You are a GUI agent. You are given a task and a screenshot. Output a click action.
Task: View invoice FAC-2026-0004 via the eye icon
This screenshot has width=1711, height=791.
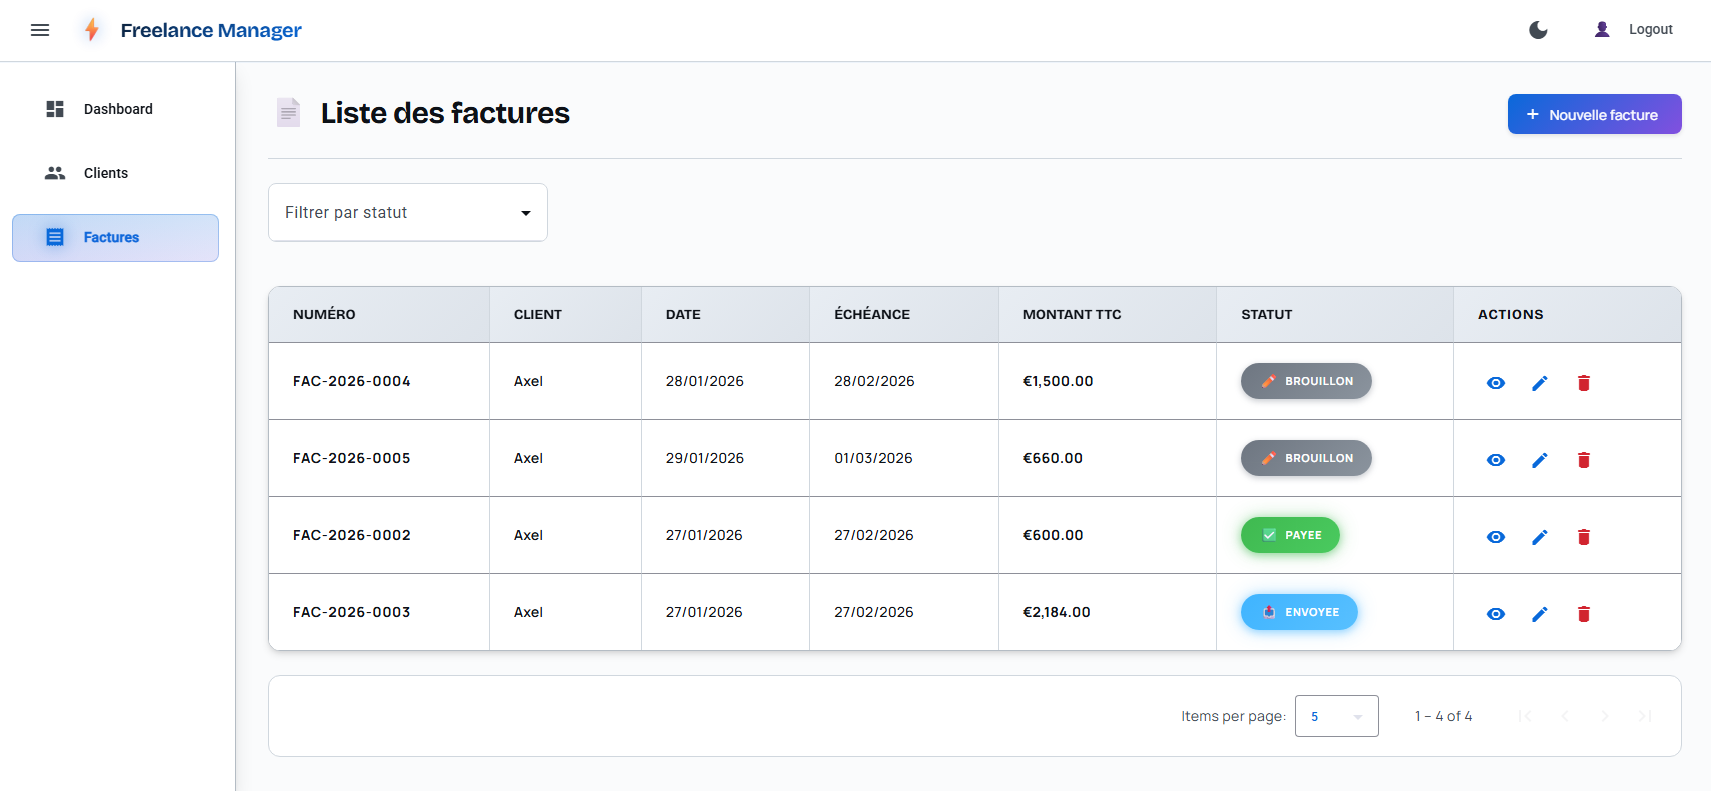pos(1496,383)
